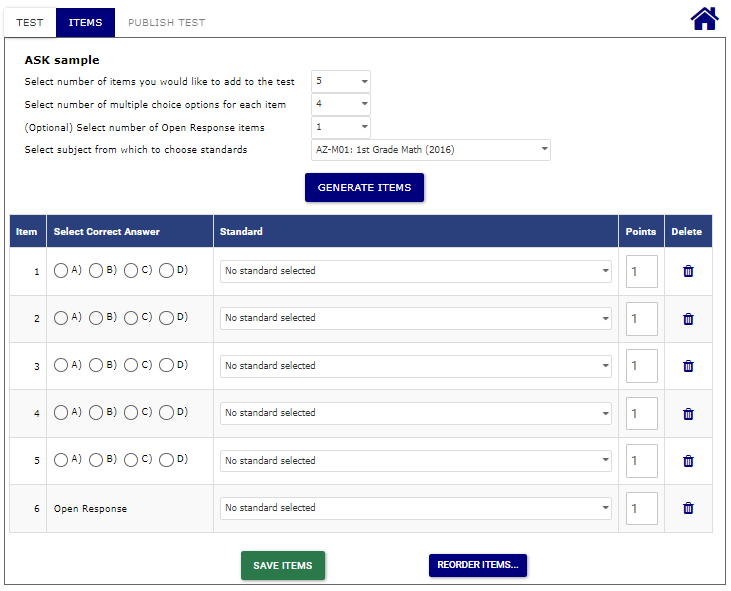The width and height of the screenshot is (731, 591).
Task: Delete item 1 with trash icon
Action: [x=688, y=271]
